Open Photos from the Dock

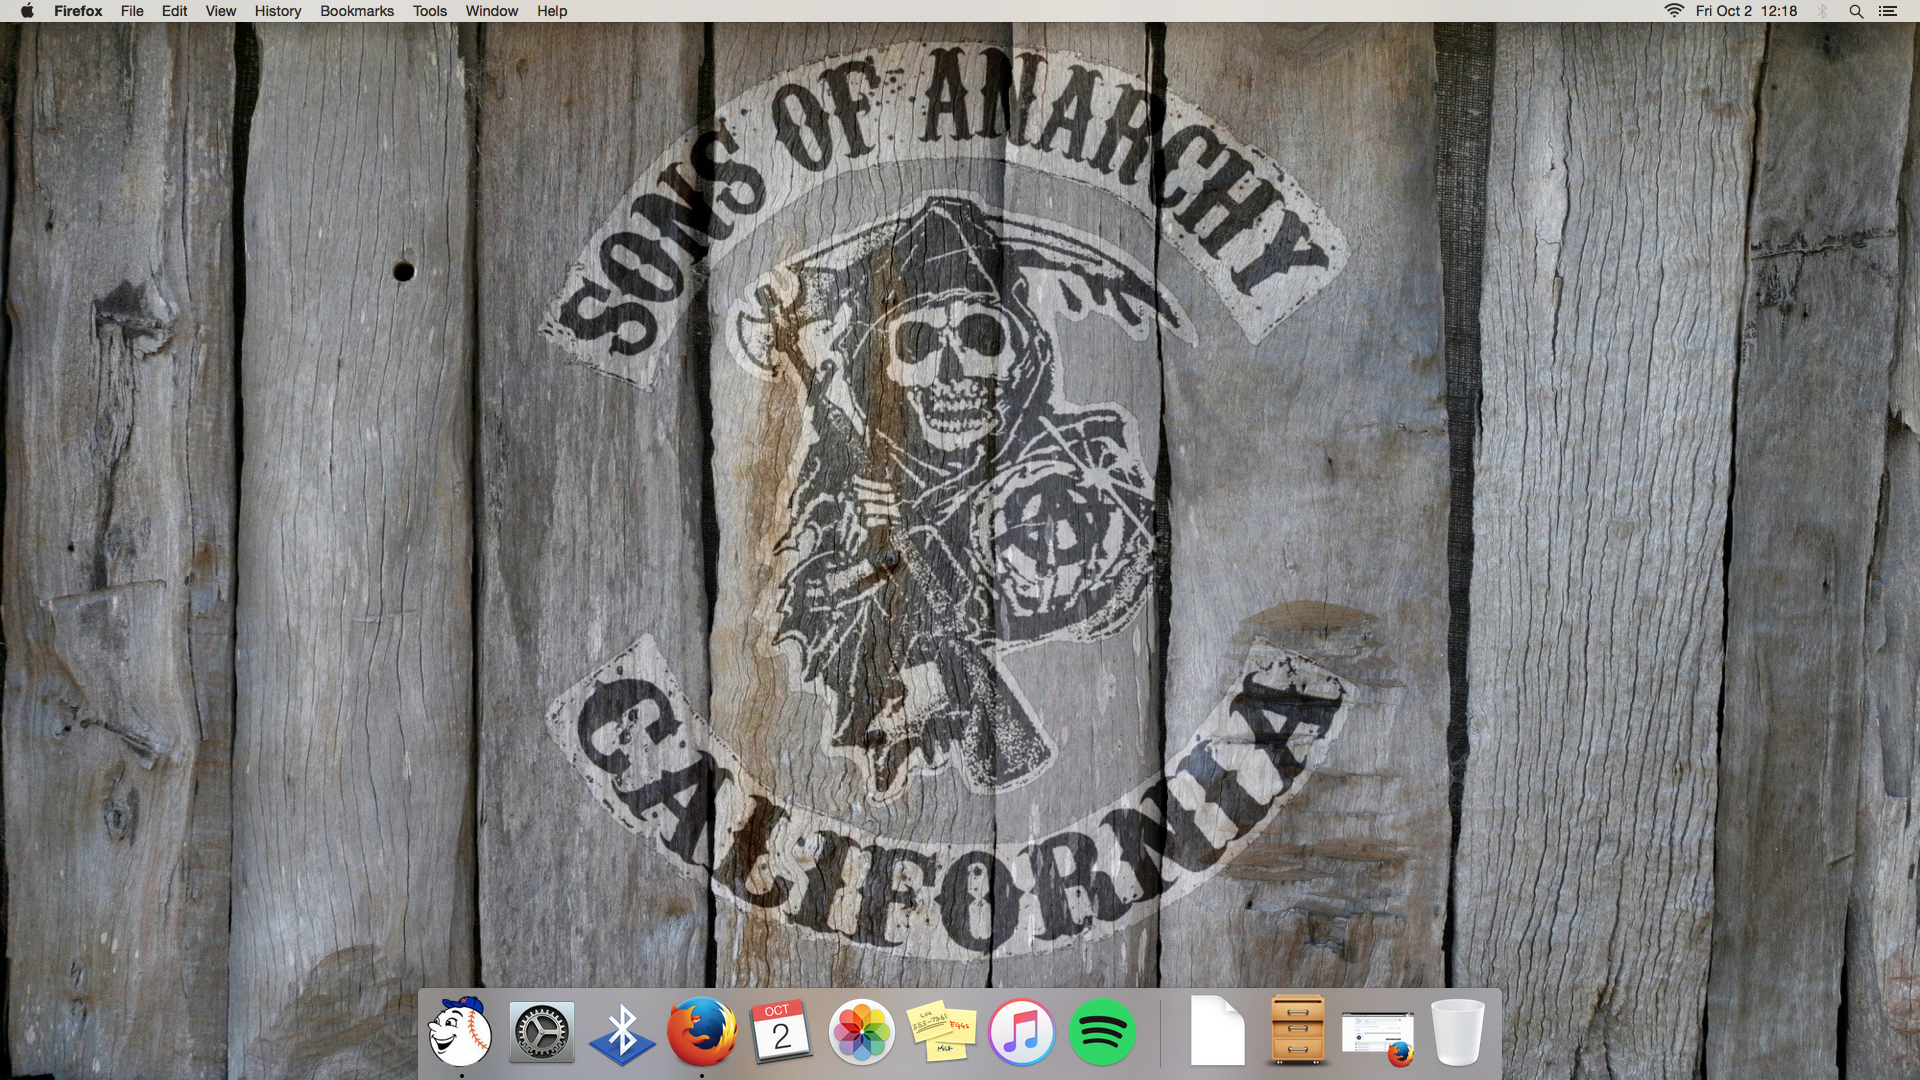862,1031
